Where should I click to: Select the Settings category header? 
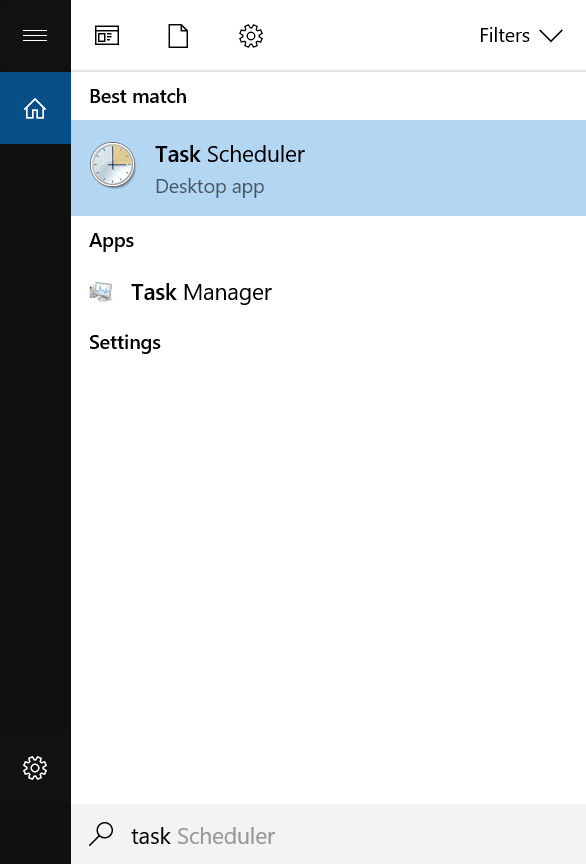coord(125,343)
